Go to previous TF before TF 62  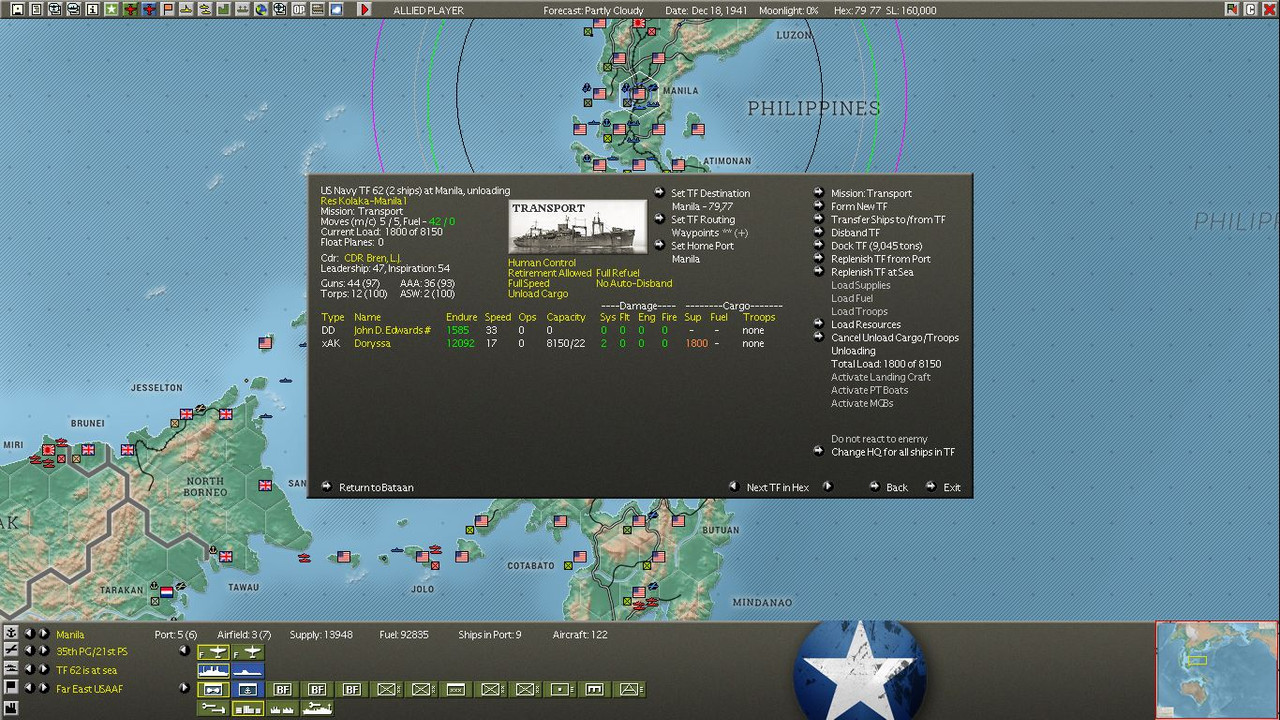(29, 669)
